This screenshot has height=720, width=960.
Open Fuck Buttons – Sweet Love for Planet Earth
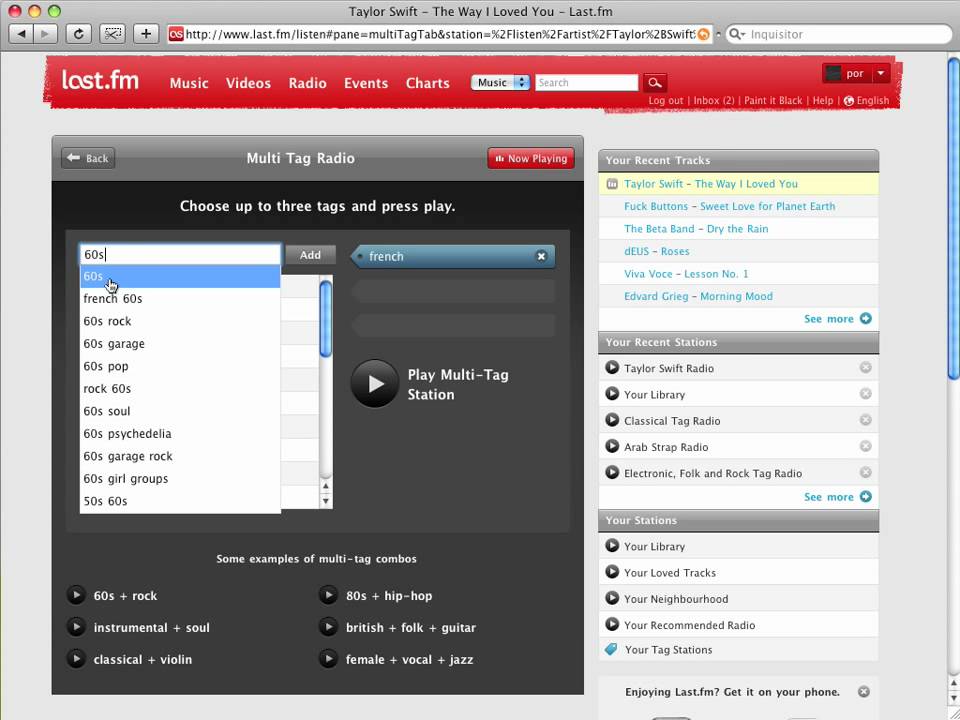click(729, 206)
